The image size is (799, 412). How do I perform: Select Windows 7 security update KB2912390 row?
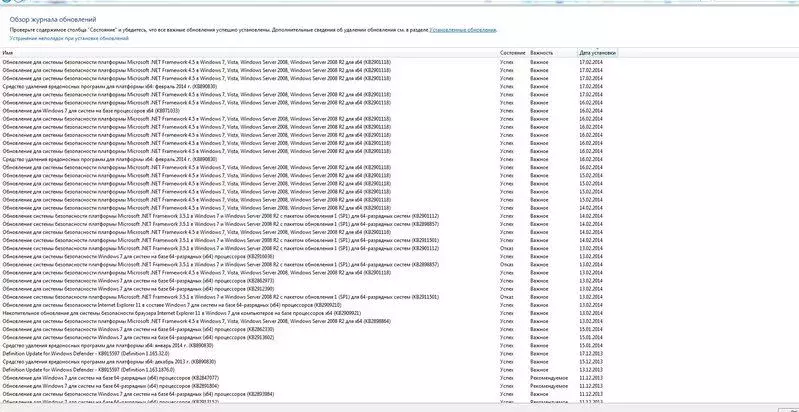coord(309,289)
